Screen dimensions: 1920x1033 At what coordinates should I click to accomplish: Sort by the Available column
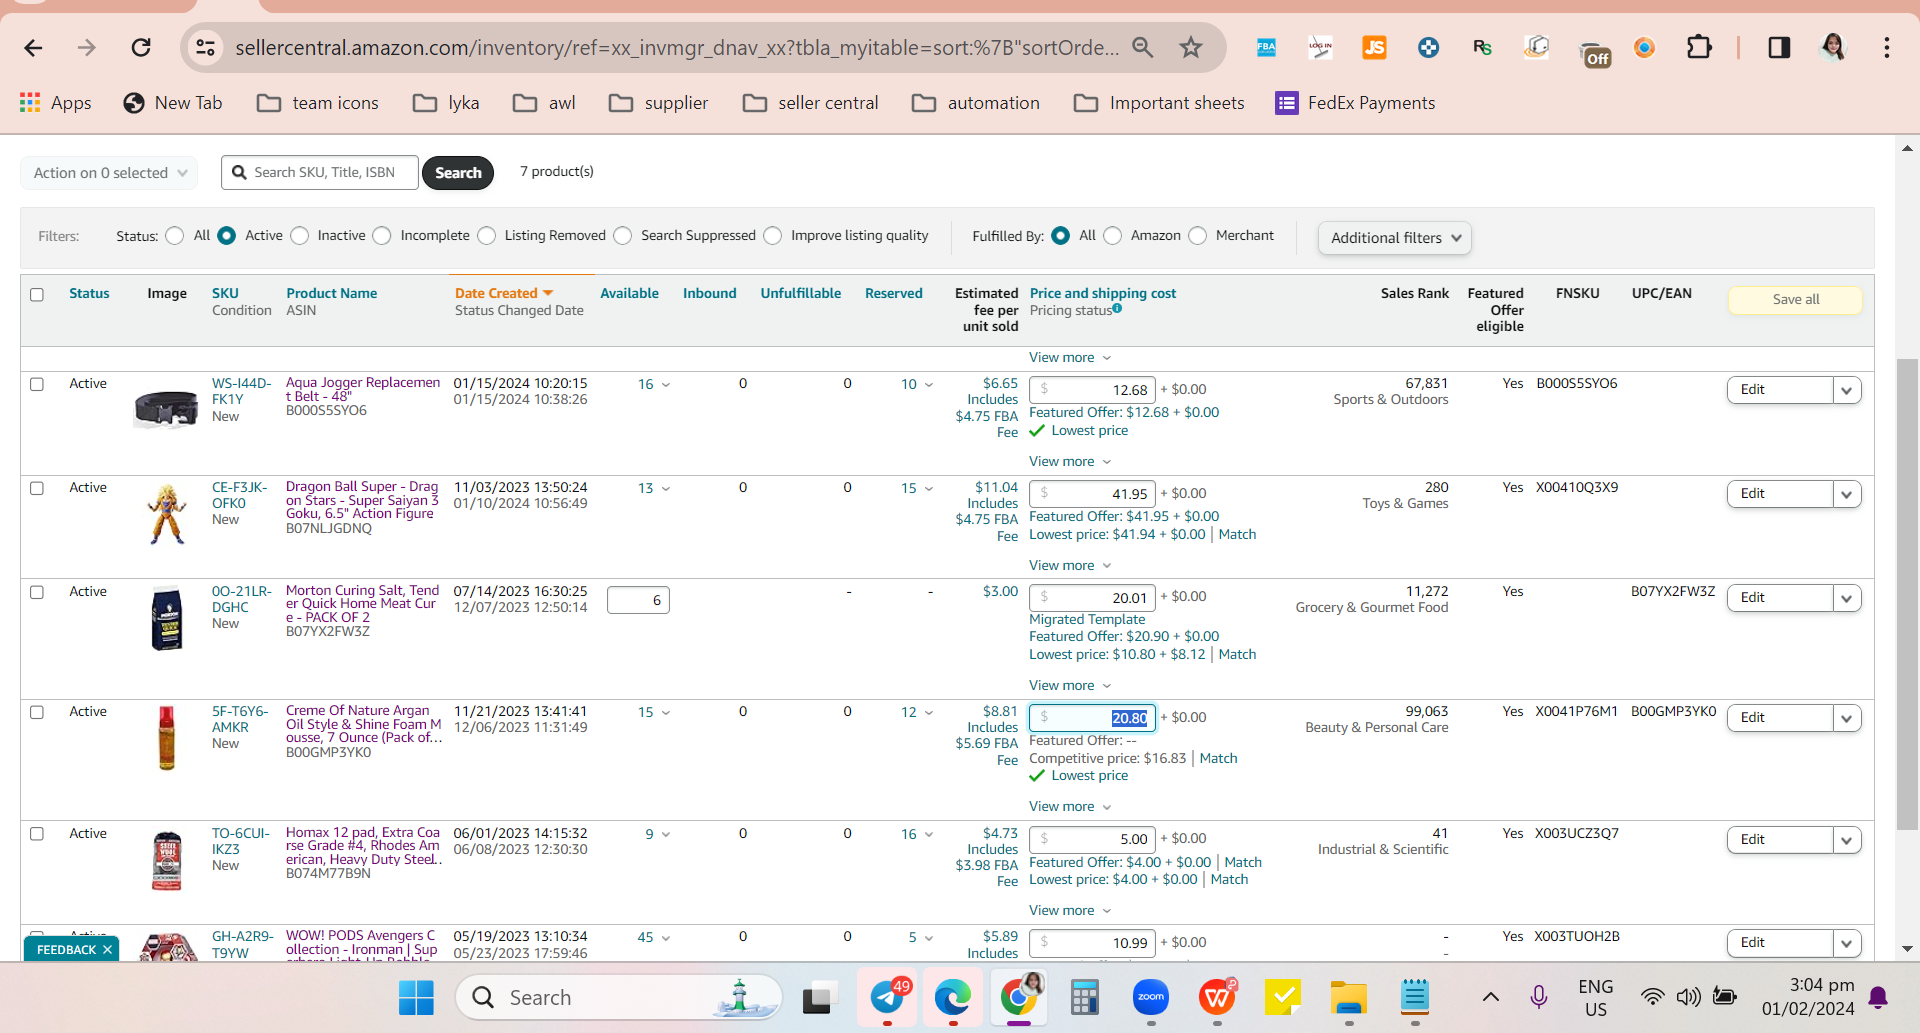coord(629,293)
